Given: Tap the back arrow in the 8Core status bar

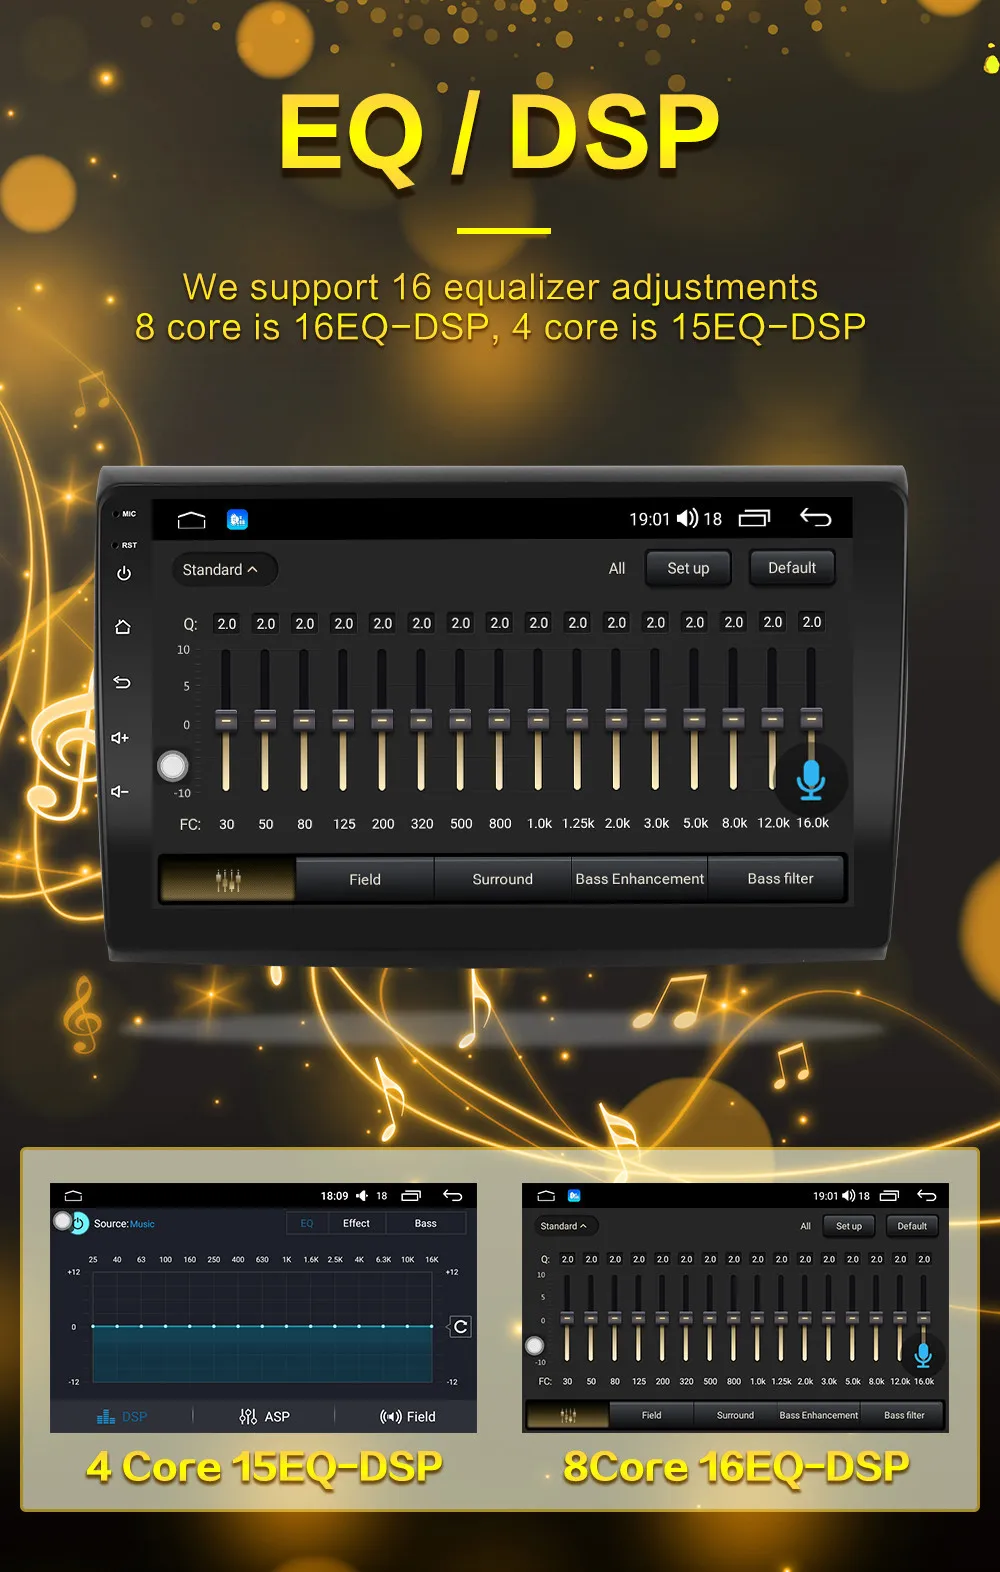Looking at the screenshot, I should tap(927, 1196).
